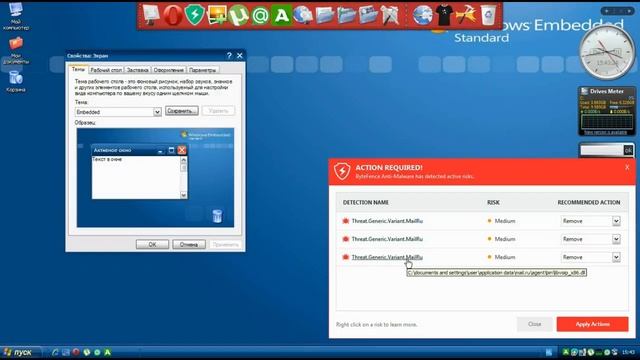The image size is (640, 360).
Task: Click OK in the display properties dialog
Action: point(152,244)
